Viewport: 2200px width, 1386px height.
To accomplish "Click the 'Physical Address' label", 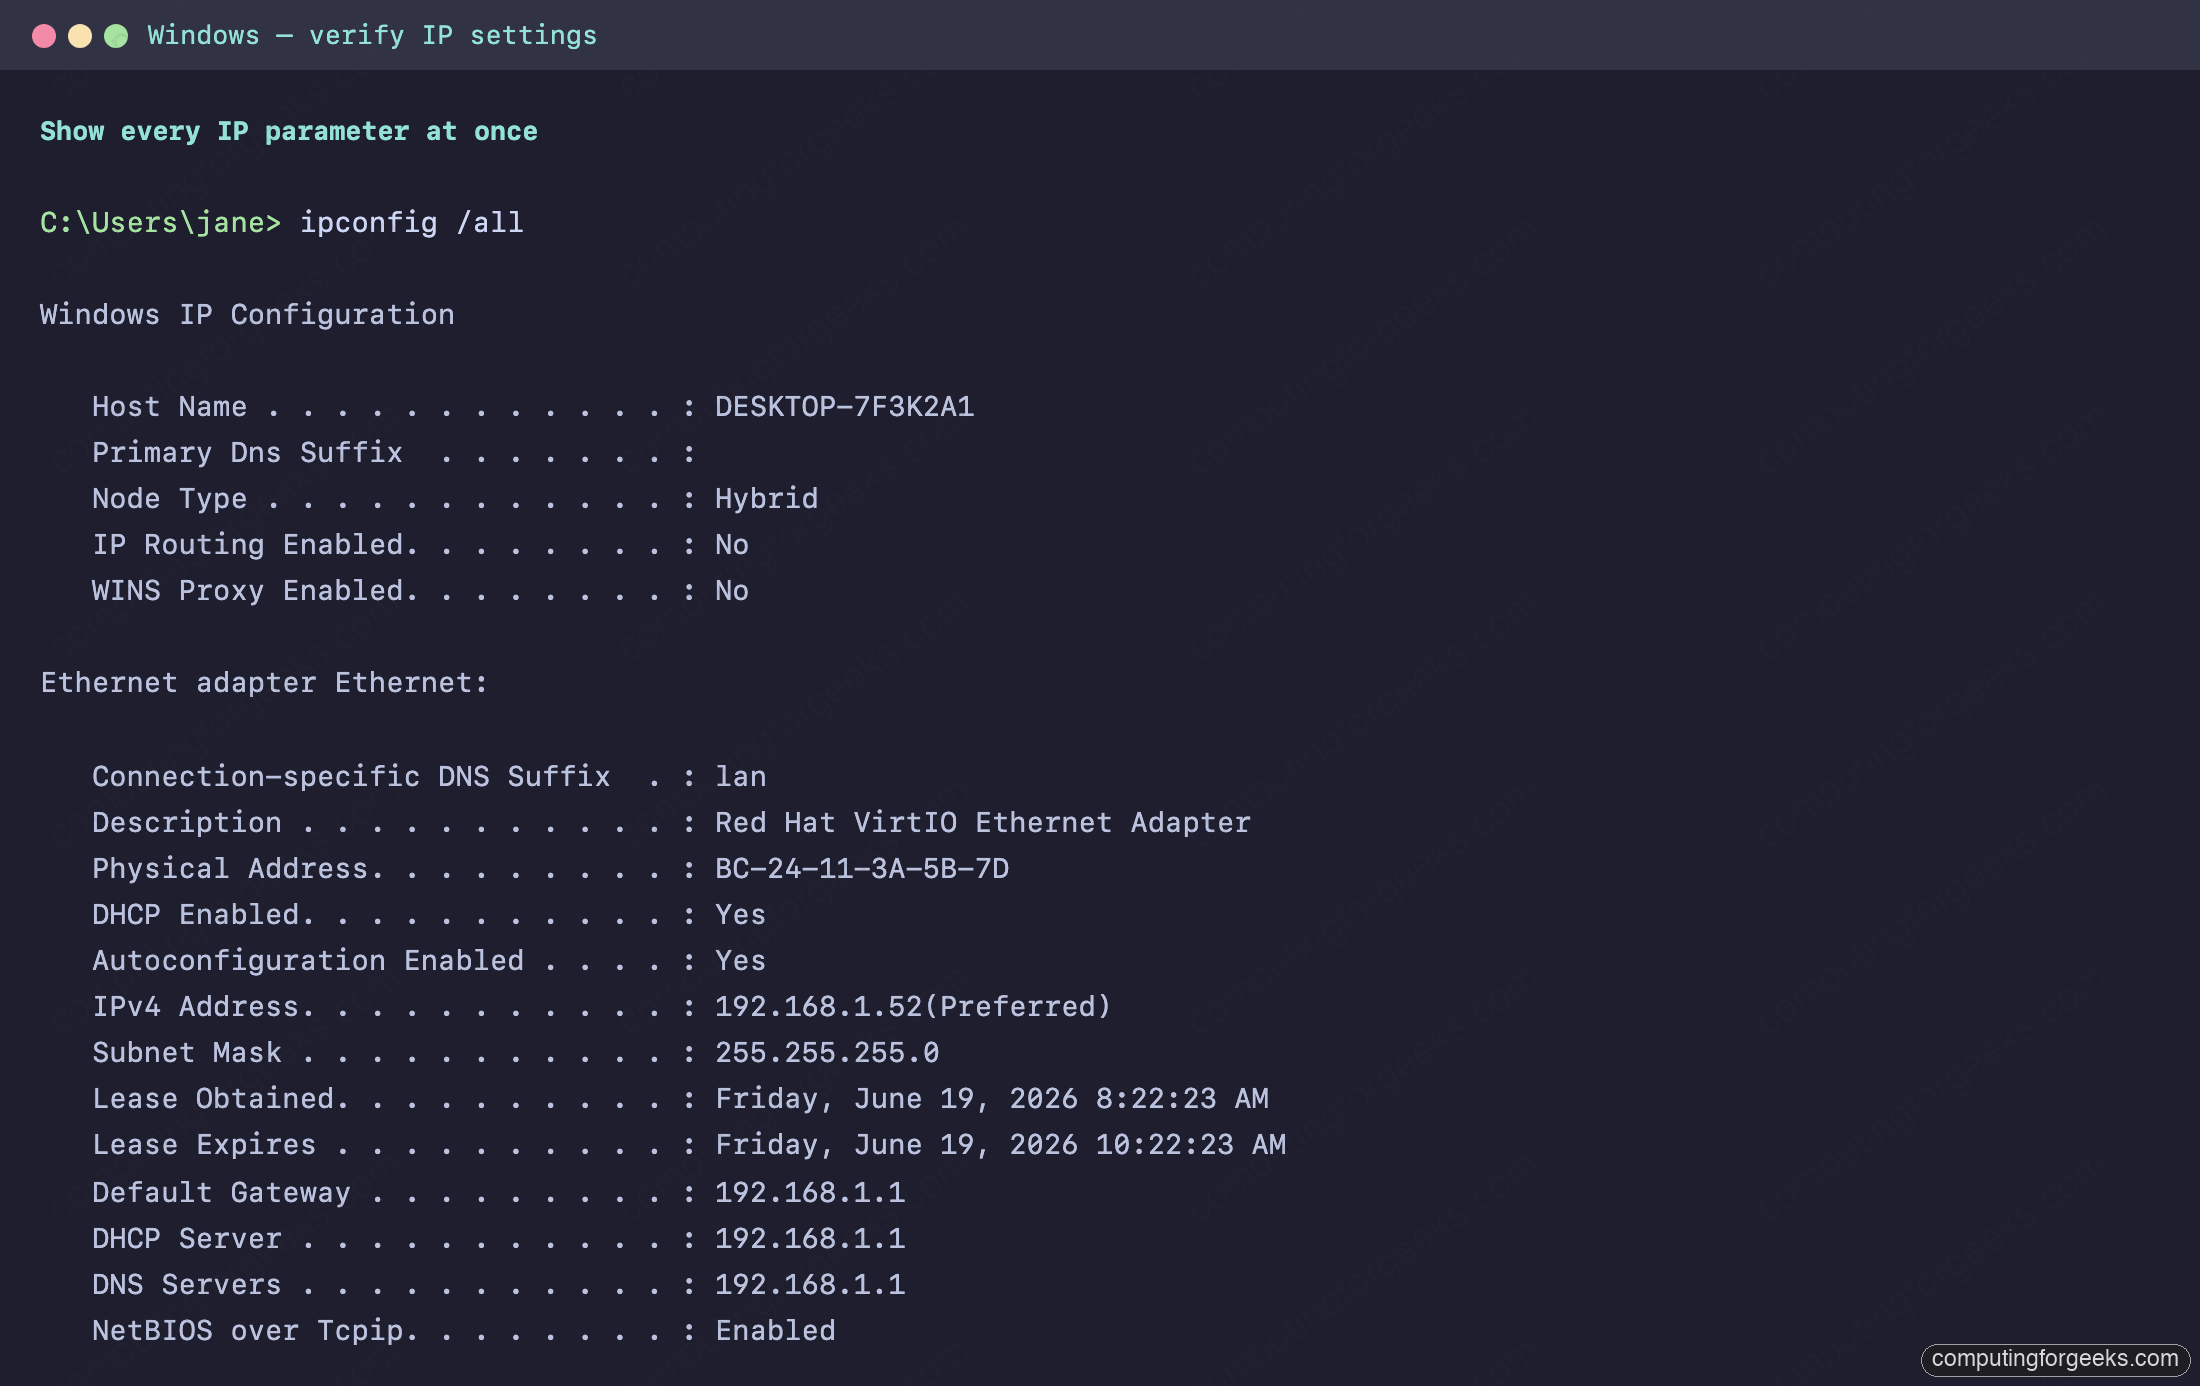I will 230,869.
